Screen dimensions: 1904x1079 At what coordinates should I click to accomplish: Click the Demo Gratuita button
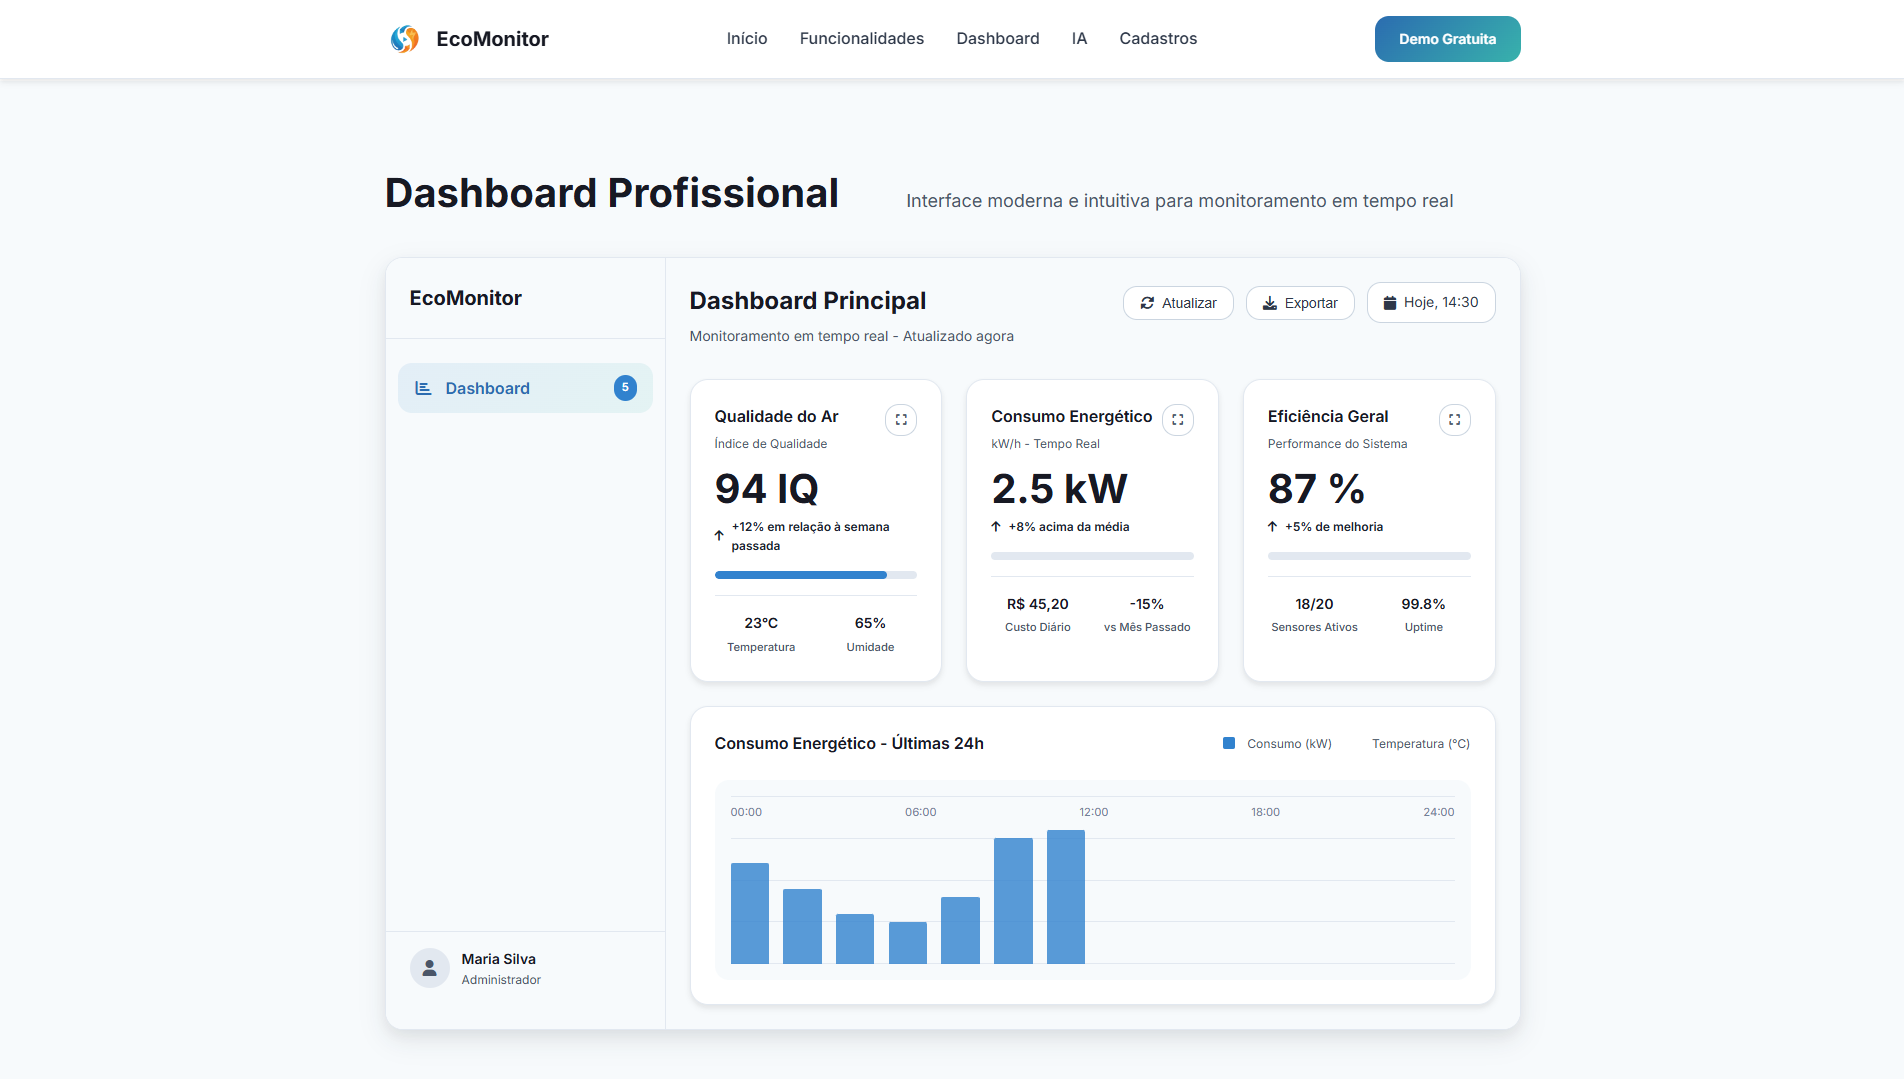1447,39
